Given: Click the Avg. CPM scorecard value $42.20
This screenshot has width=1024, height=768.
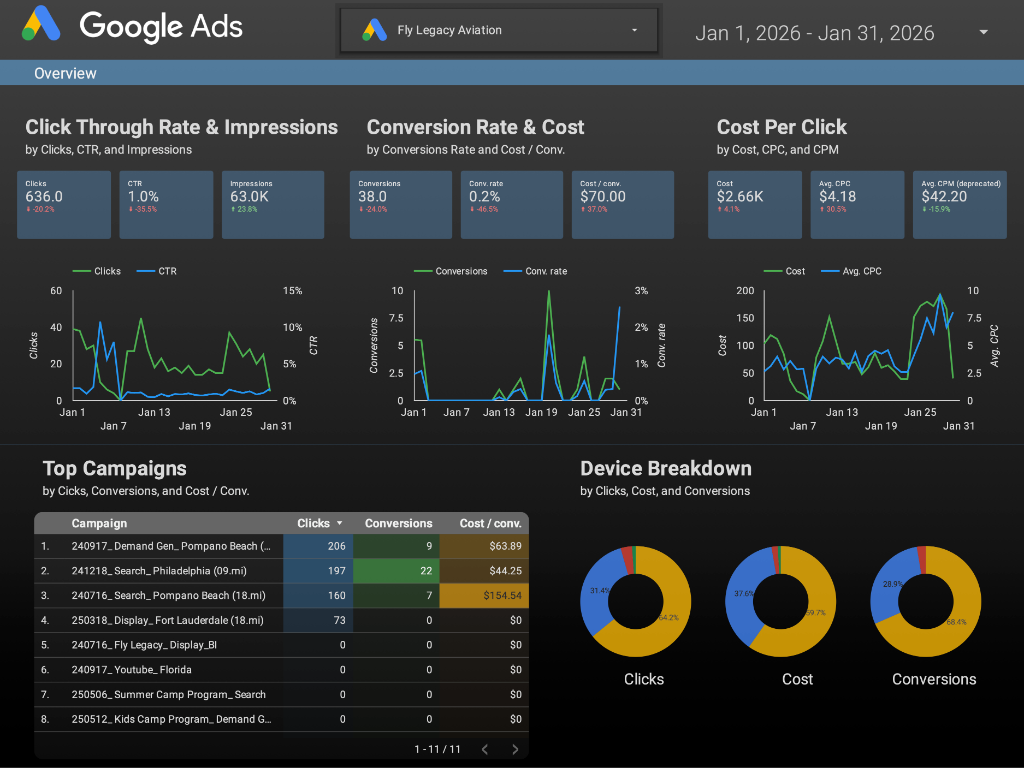Looking at the screenshot, I should 944,197.
